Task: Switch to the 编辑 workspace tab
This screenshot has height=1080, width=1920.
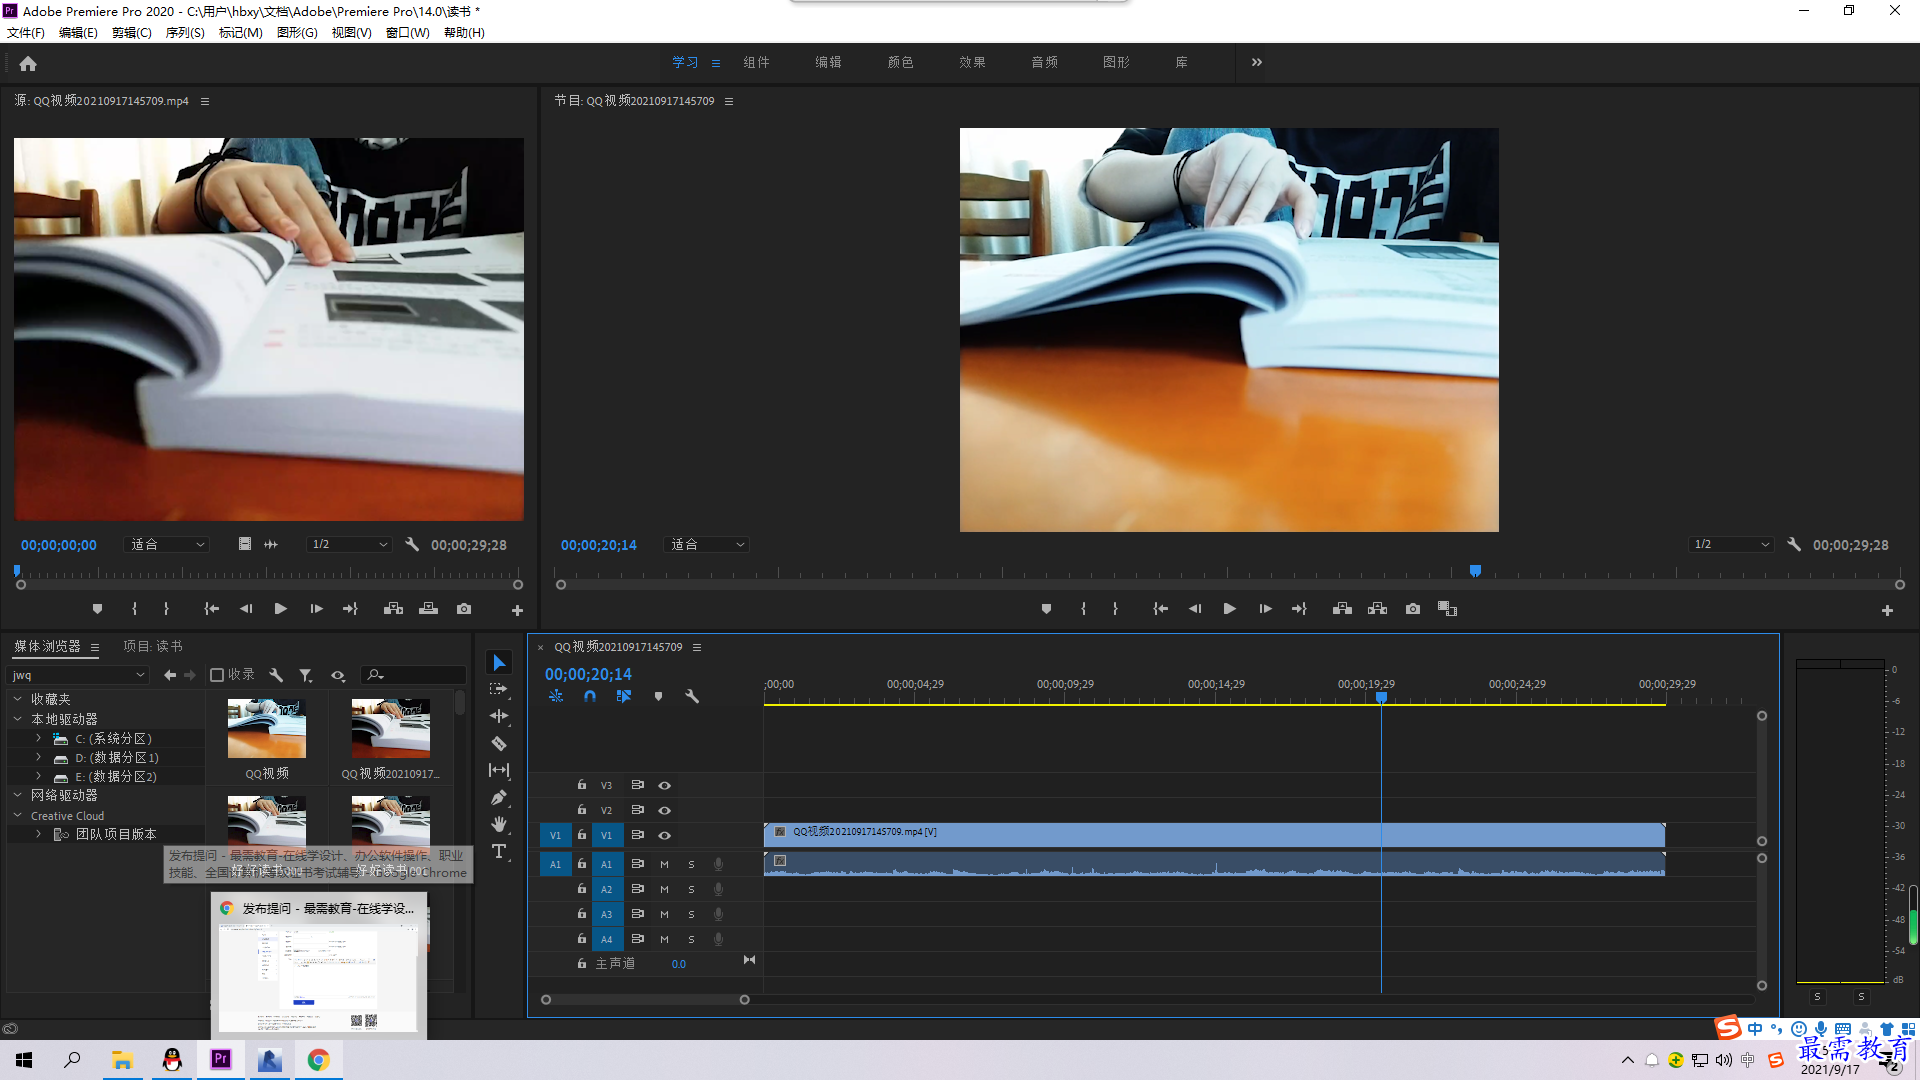Action: [x=828, y=62]
